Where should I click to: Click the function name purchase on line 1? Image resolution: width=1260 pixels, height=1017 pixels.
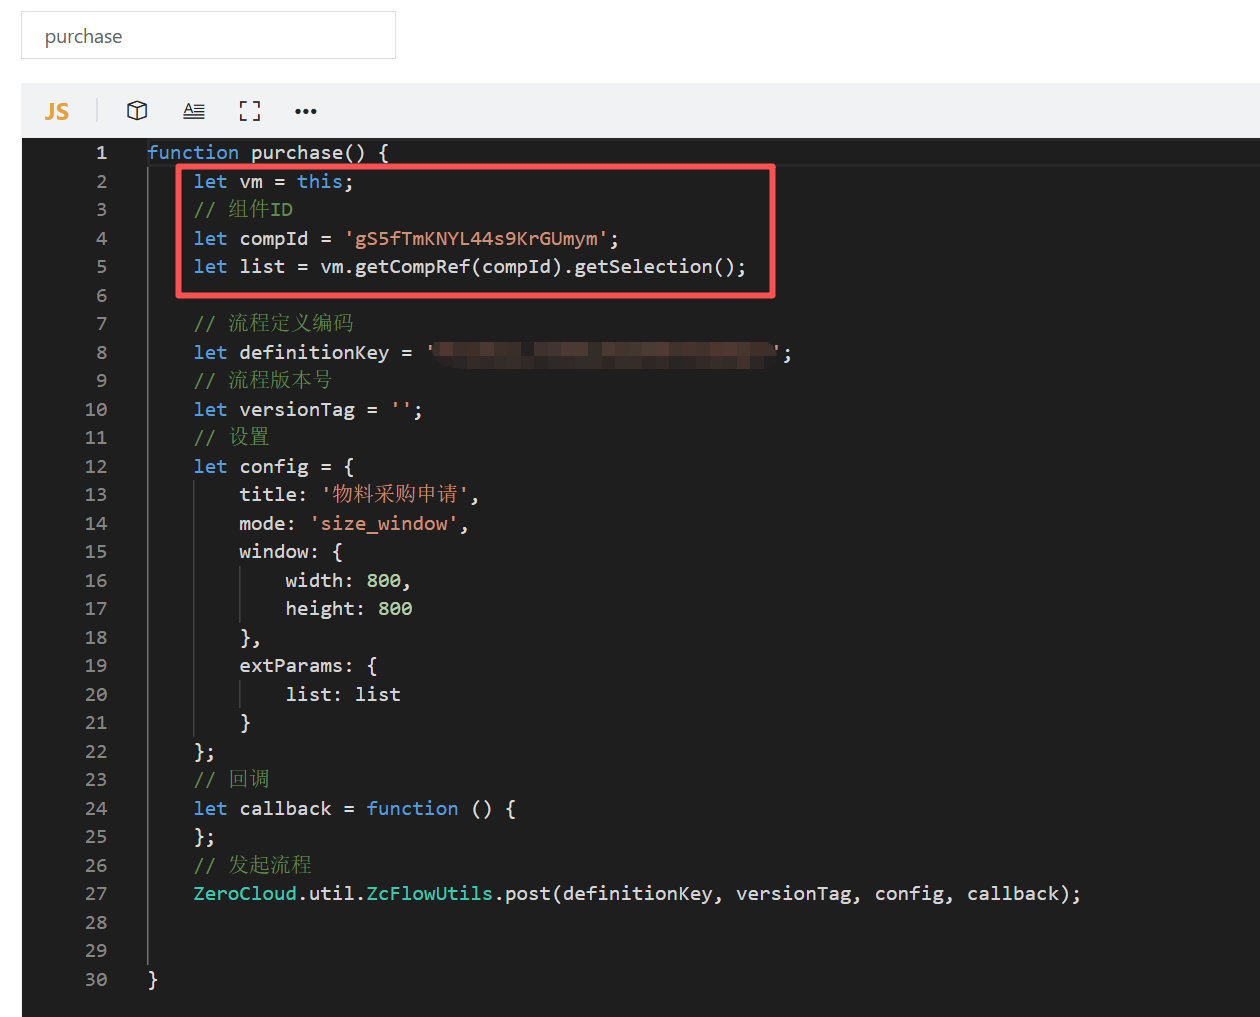[x=296, y=153]
